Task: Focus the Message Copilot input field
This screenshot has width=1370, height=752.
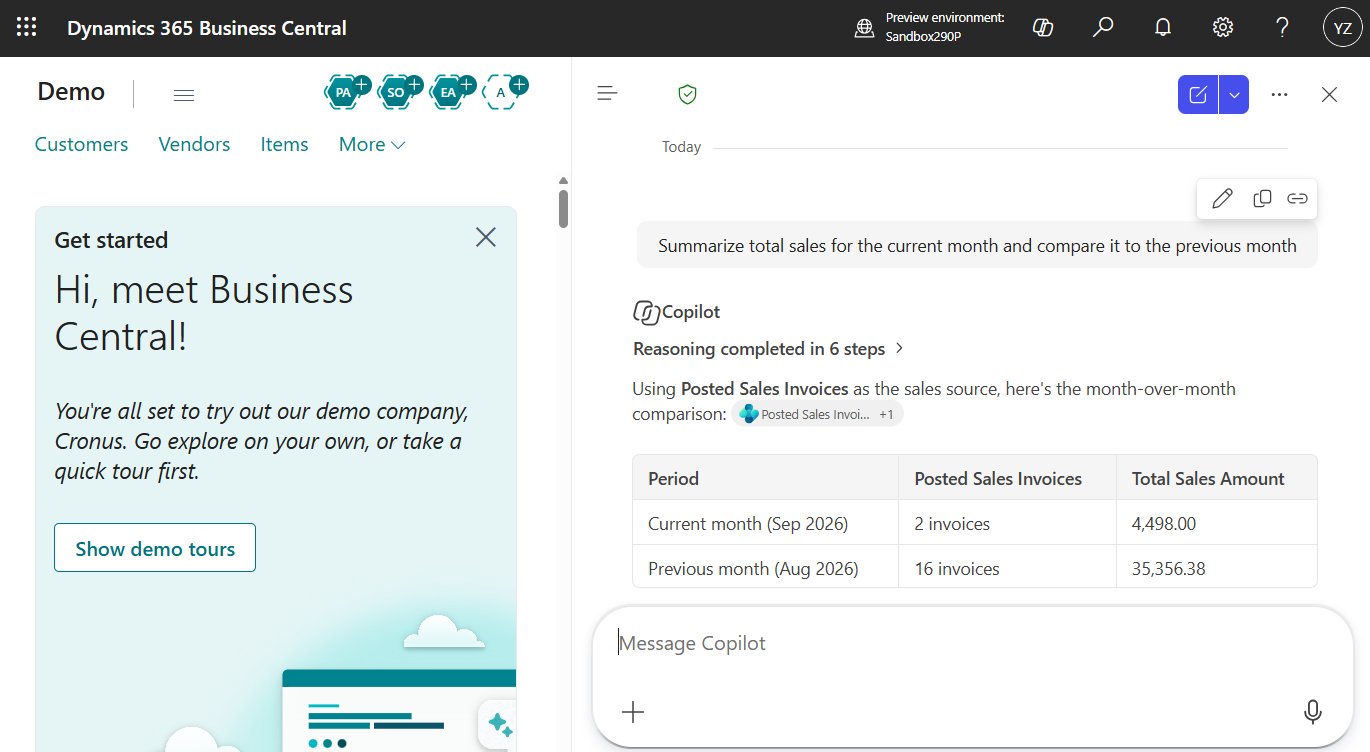Action: [x=973, y=644]
